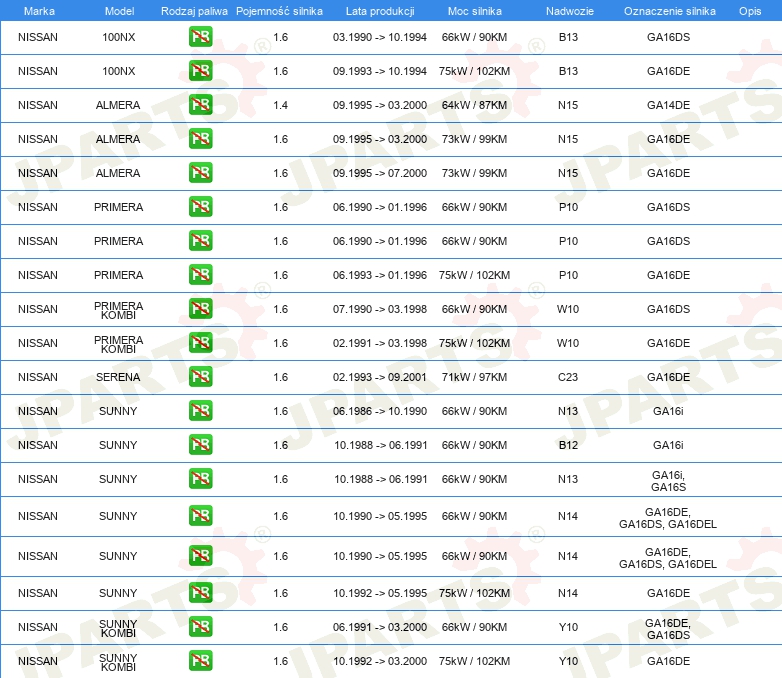782x678 pixels.
Task: Click fuel icon in the SUNNY B12 row
Action: (x=200, y=445)
